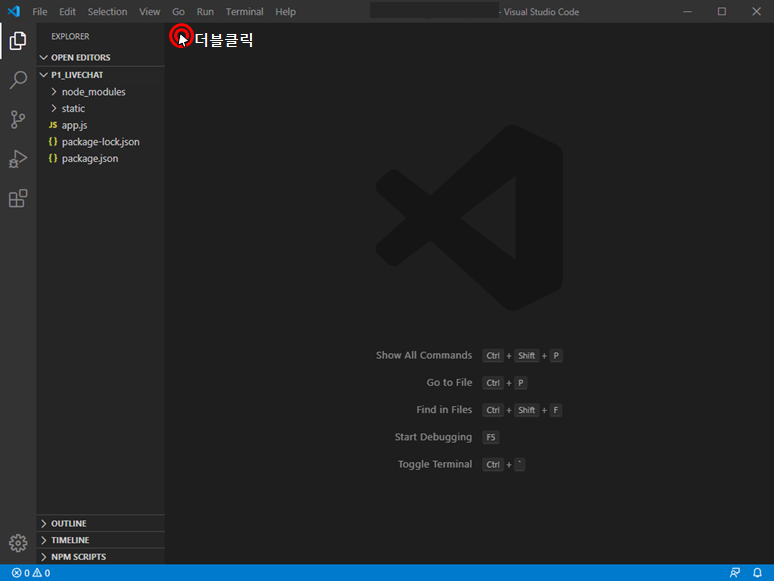The height and width of the screenshot is (581, 774).
Task: Open the Terminal menu
Action: pos(244,11)
